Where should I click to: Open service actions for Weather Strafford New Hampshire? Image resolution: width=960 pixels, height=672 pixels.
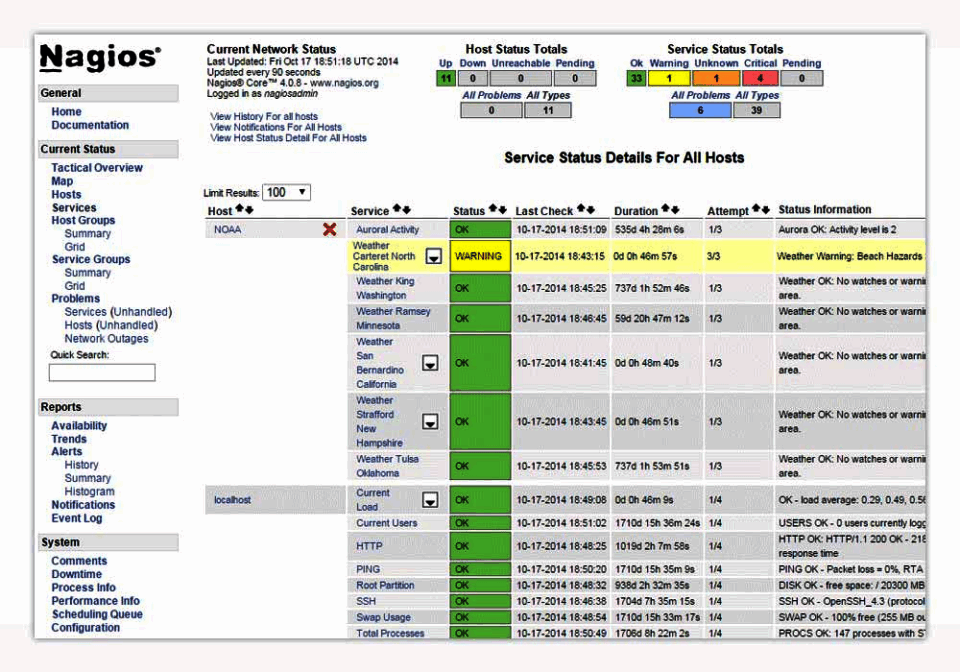pyautogui.click(x=430, y=421)
